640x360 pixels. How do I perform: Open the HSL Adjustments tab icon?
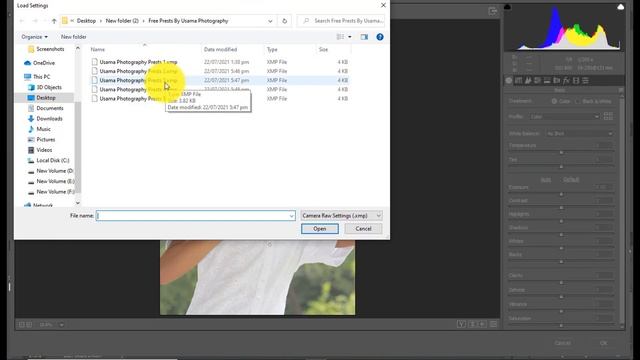(x=538, y=80)
